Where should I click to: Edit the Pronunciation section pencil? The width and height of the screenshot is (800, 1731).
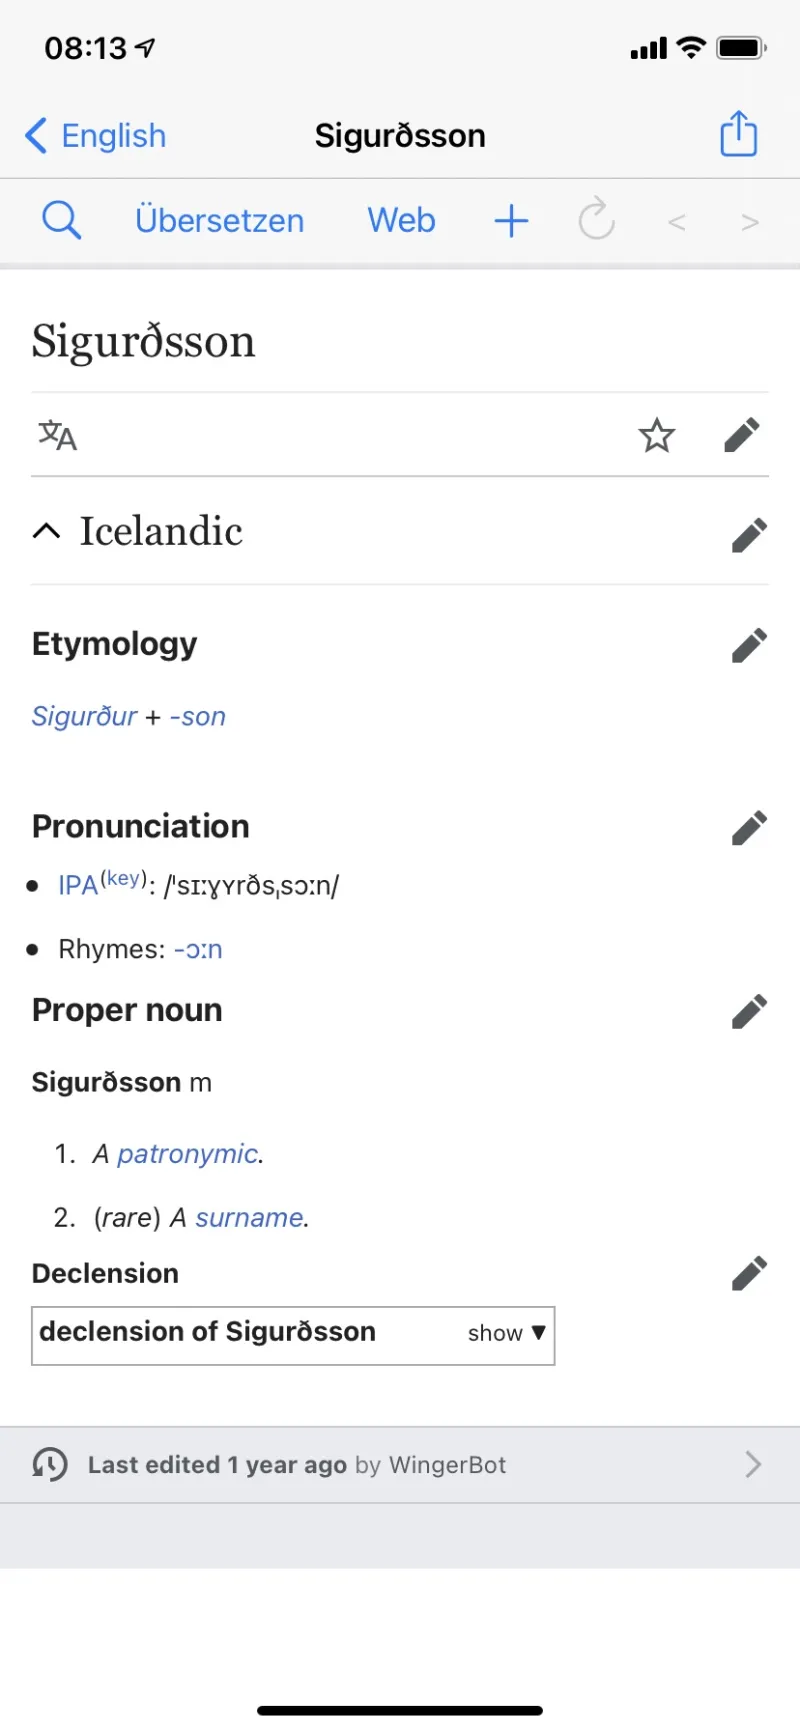pyautogui.click(x=749, y=828)
